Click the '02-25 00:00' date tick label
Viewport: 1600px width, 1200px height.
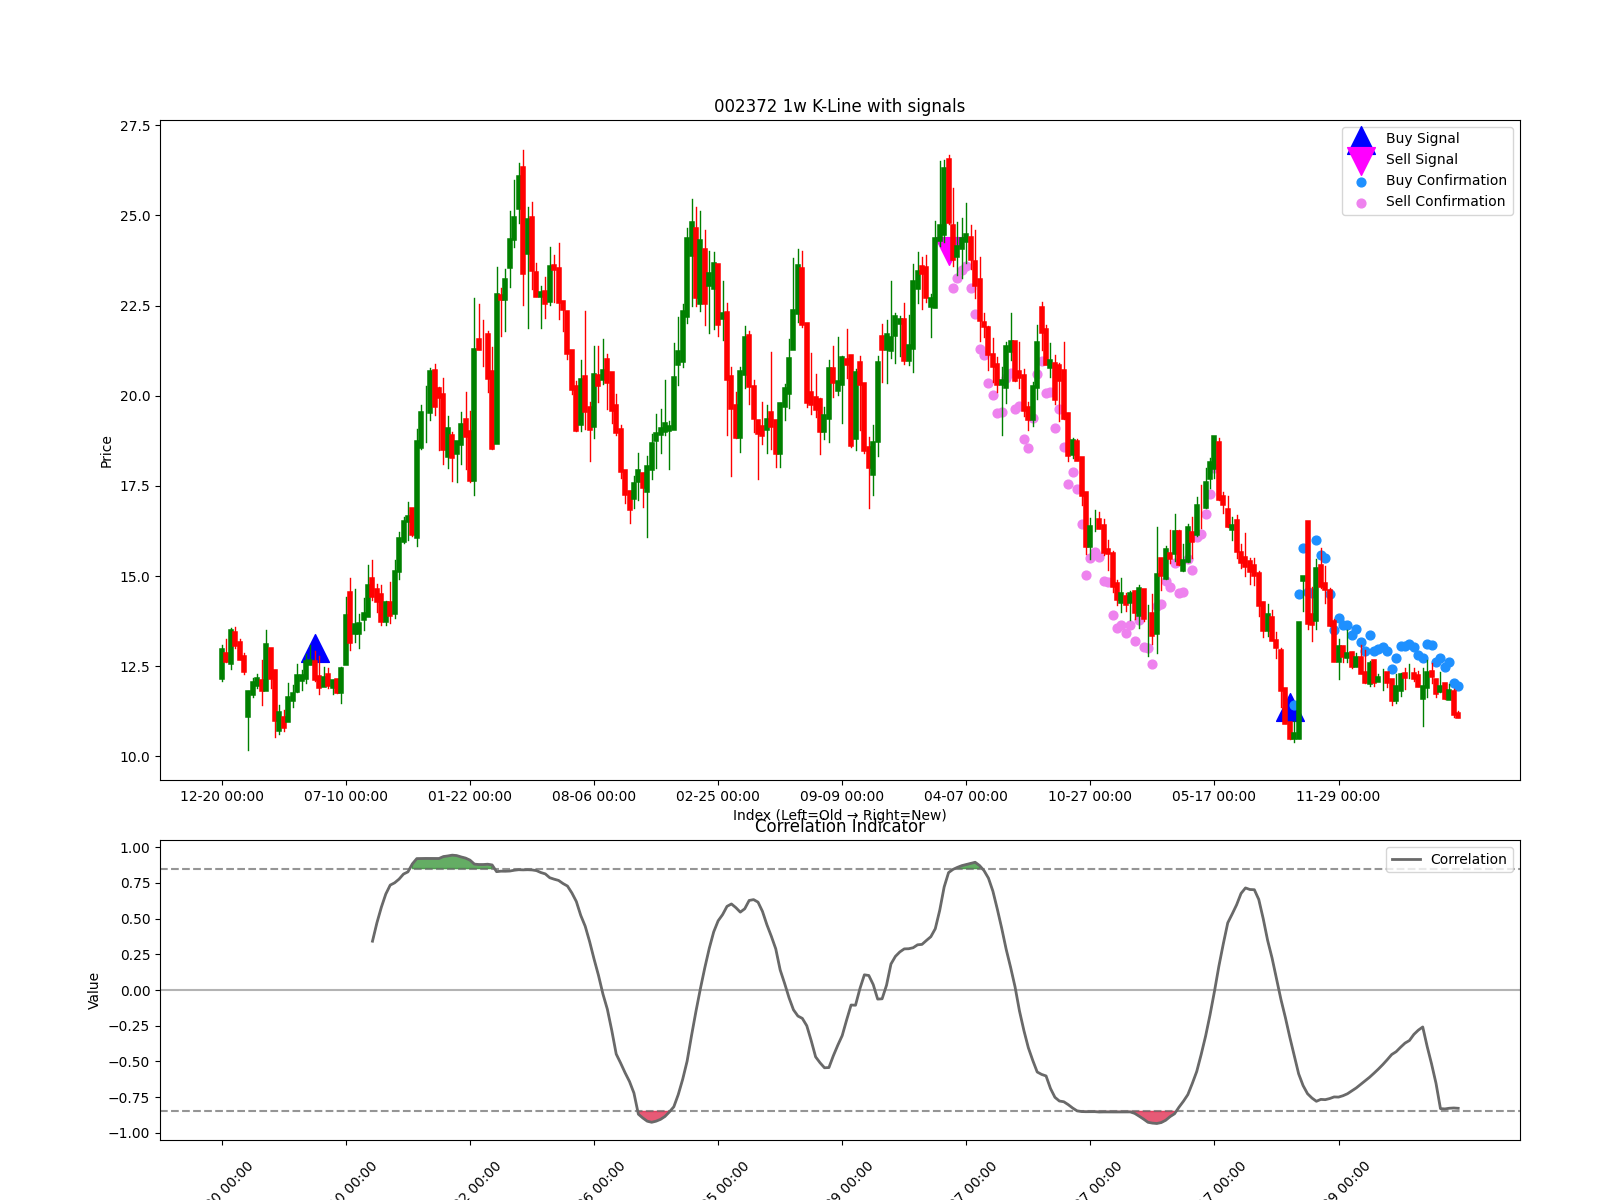[718, 796]
